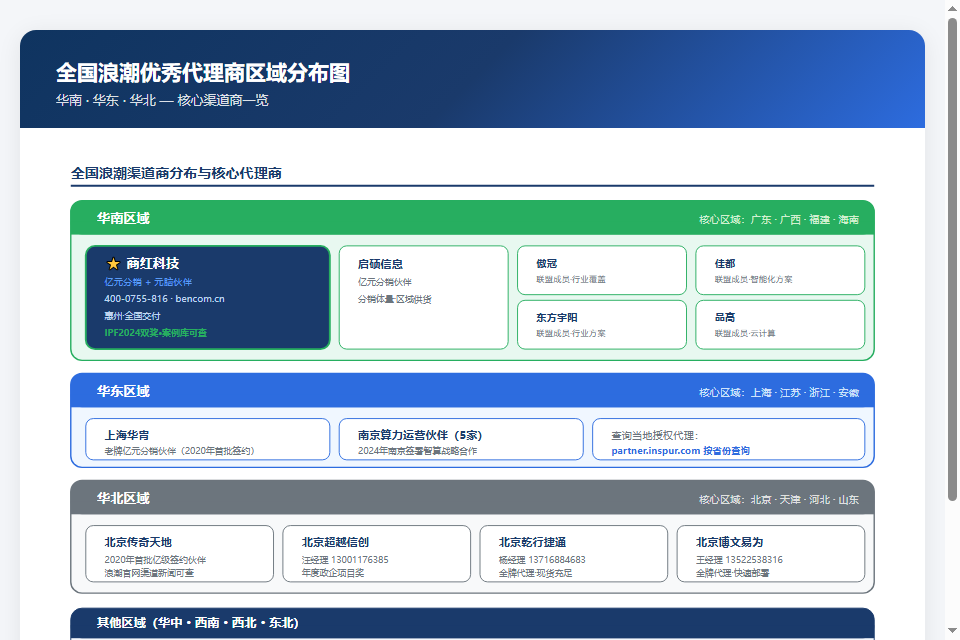This screenshot has width=960, height=640.
Task: Click 2020年首批亿级签约伙伴 text in 北京传奇天地 card
Action: pos(155,560)
